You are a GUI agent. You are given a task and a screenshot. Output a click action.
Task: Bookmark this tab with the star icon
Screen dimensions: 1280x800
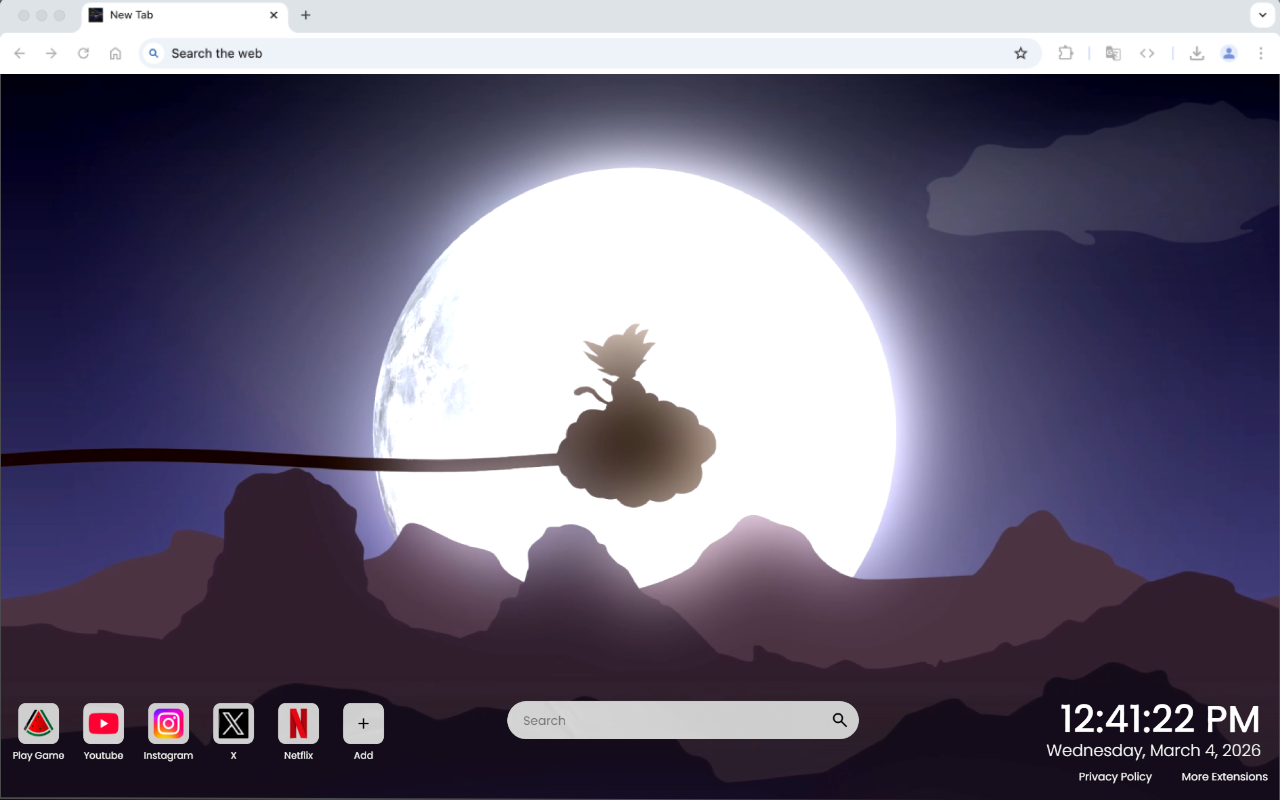[1020, 53]
